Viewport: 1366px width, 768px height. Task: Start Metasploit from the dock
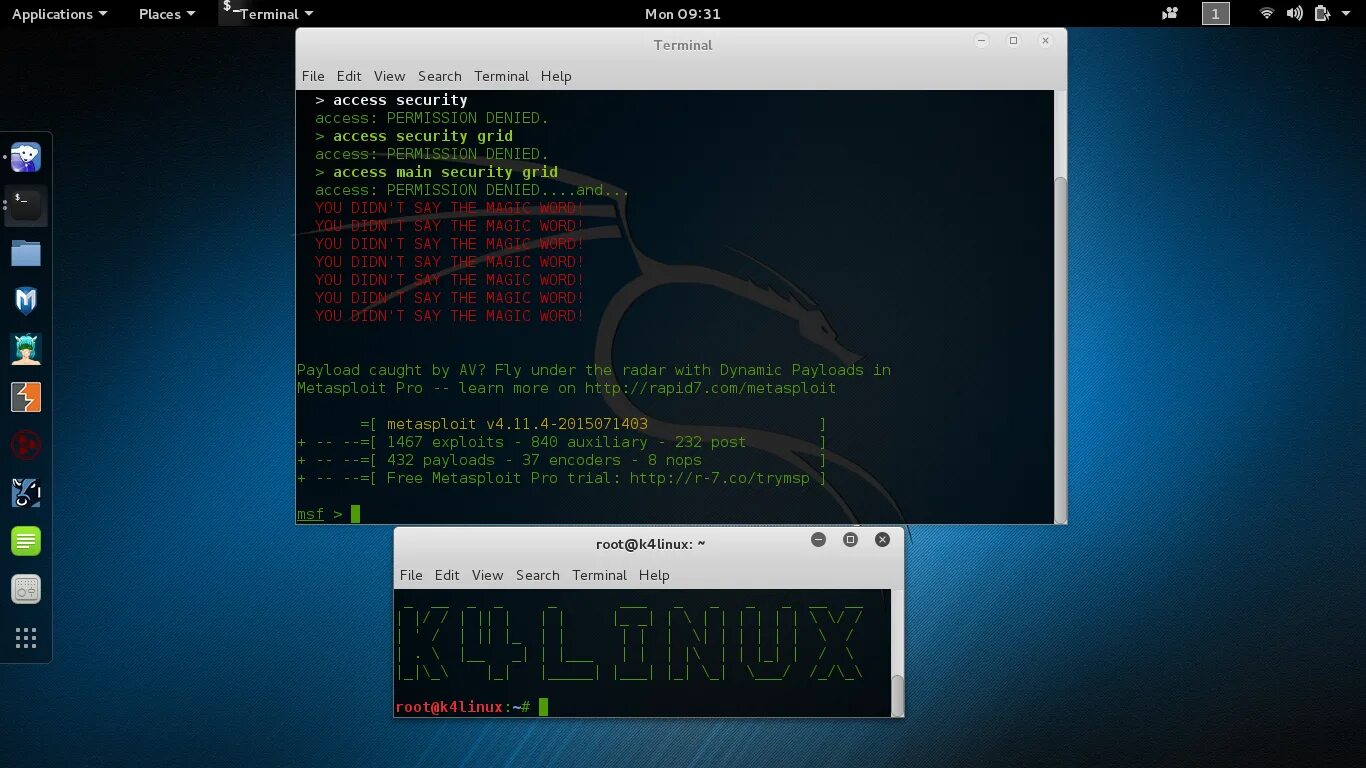pos(26,301)
